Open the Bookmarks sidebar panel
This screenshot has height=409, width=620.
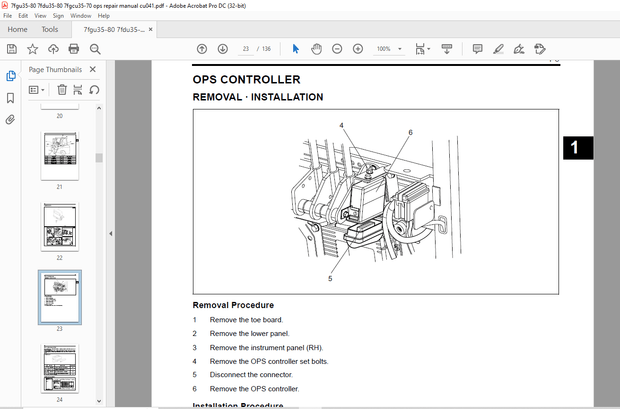(11, 98)
